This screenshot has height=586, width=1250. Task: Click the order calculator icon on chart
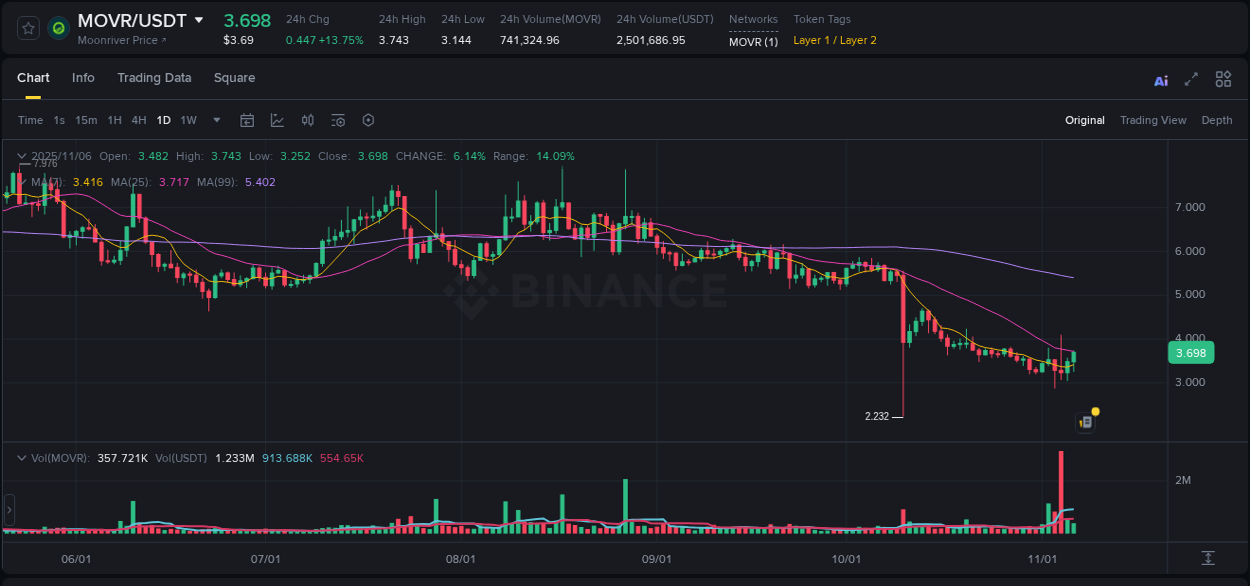coord(1085,422)
